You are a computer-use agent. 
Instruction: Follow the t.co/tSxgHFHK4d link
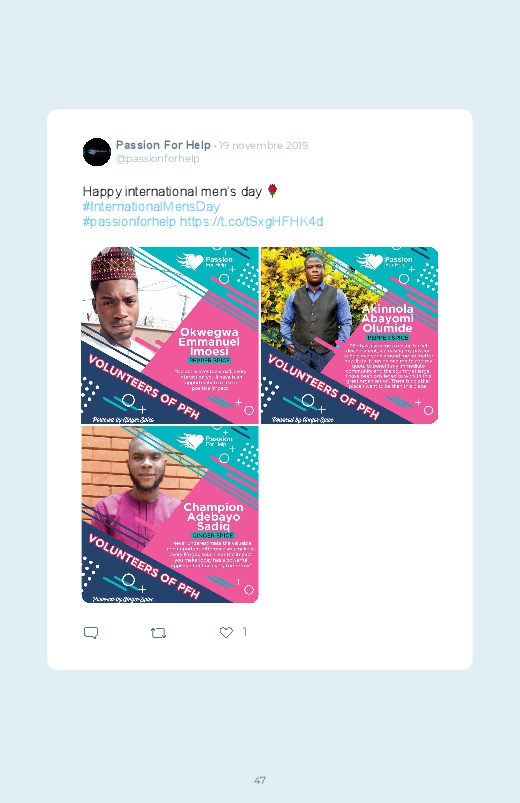(252, 222)
